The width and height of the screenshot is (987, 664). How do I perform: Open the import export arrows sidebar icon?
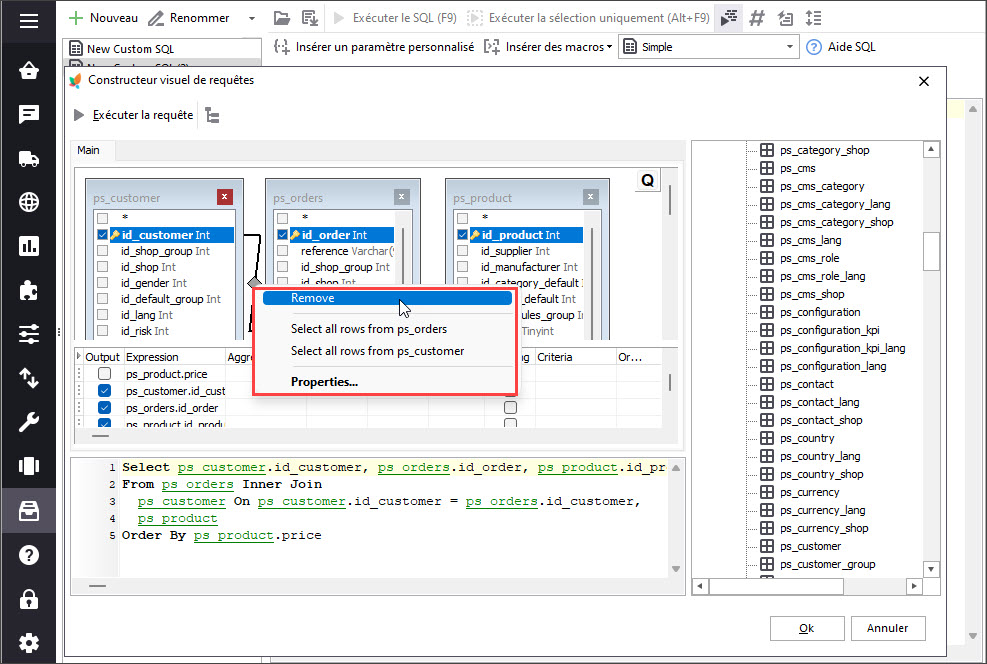(29, 378)
